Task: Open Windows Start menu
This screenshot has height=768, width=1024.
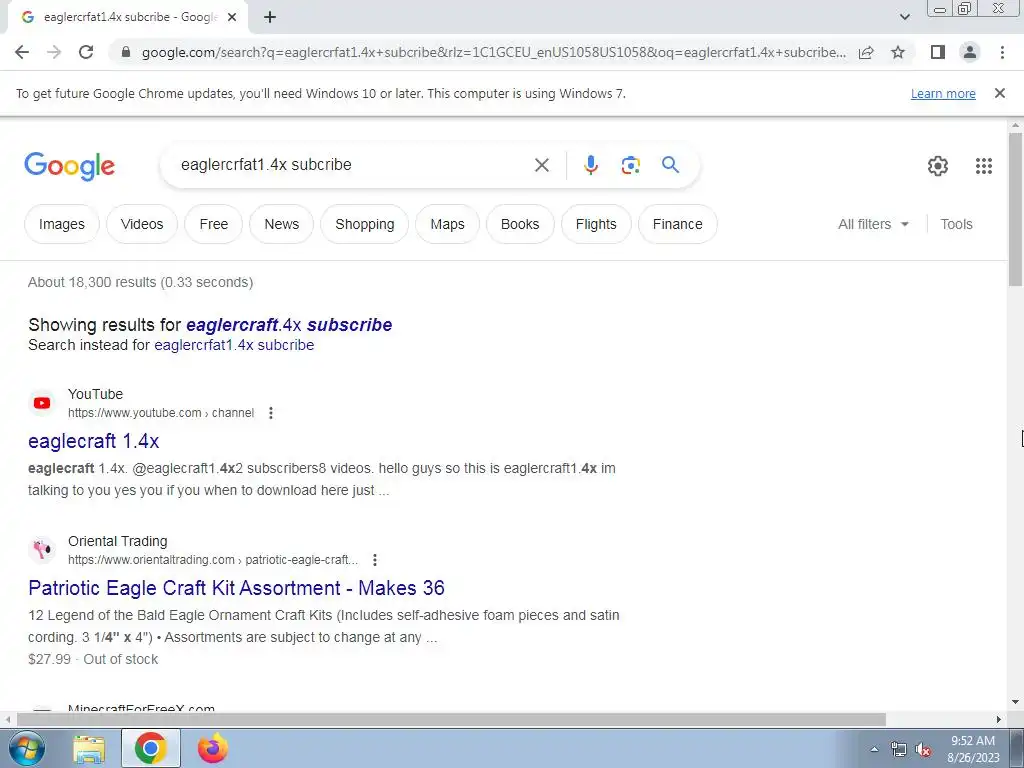Action: (27, 748)
